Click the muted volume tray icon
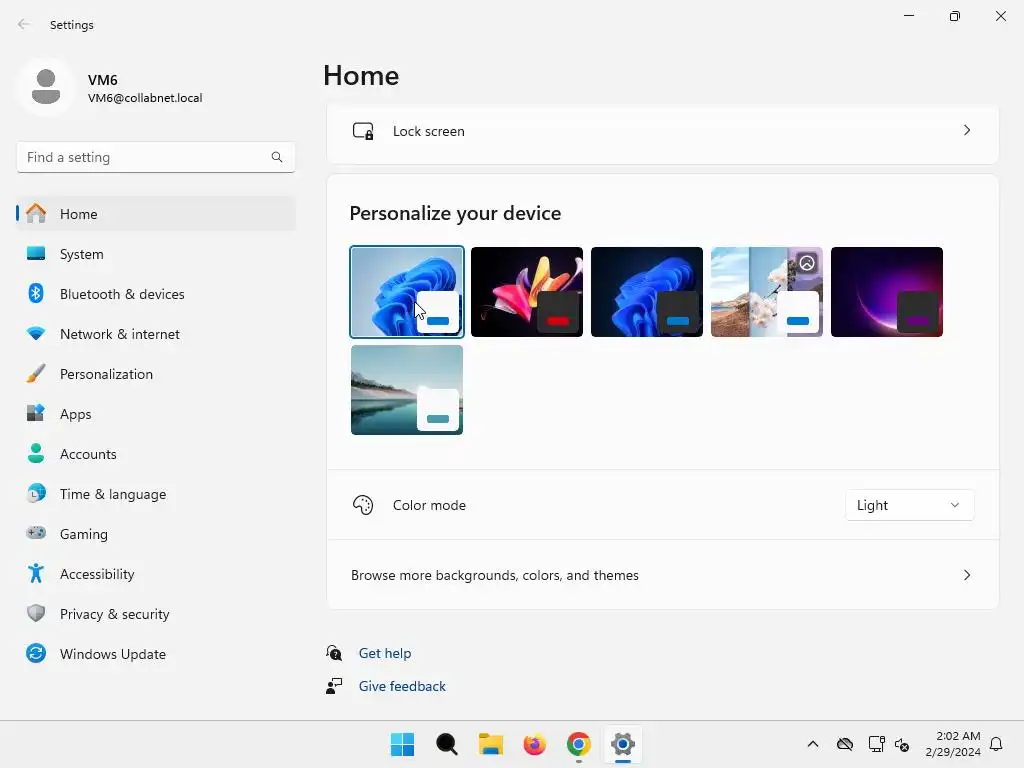This screenshot has height=768, width=1024. click(902, 744)
